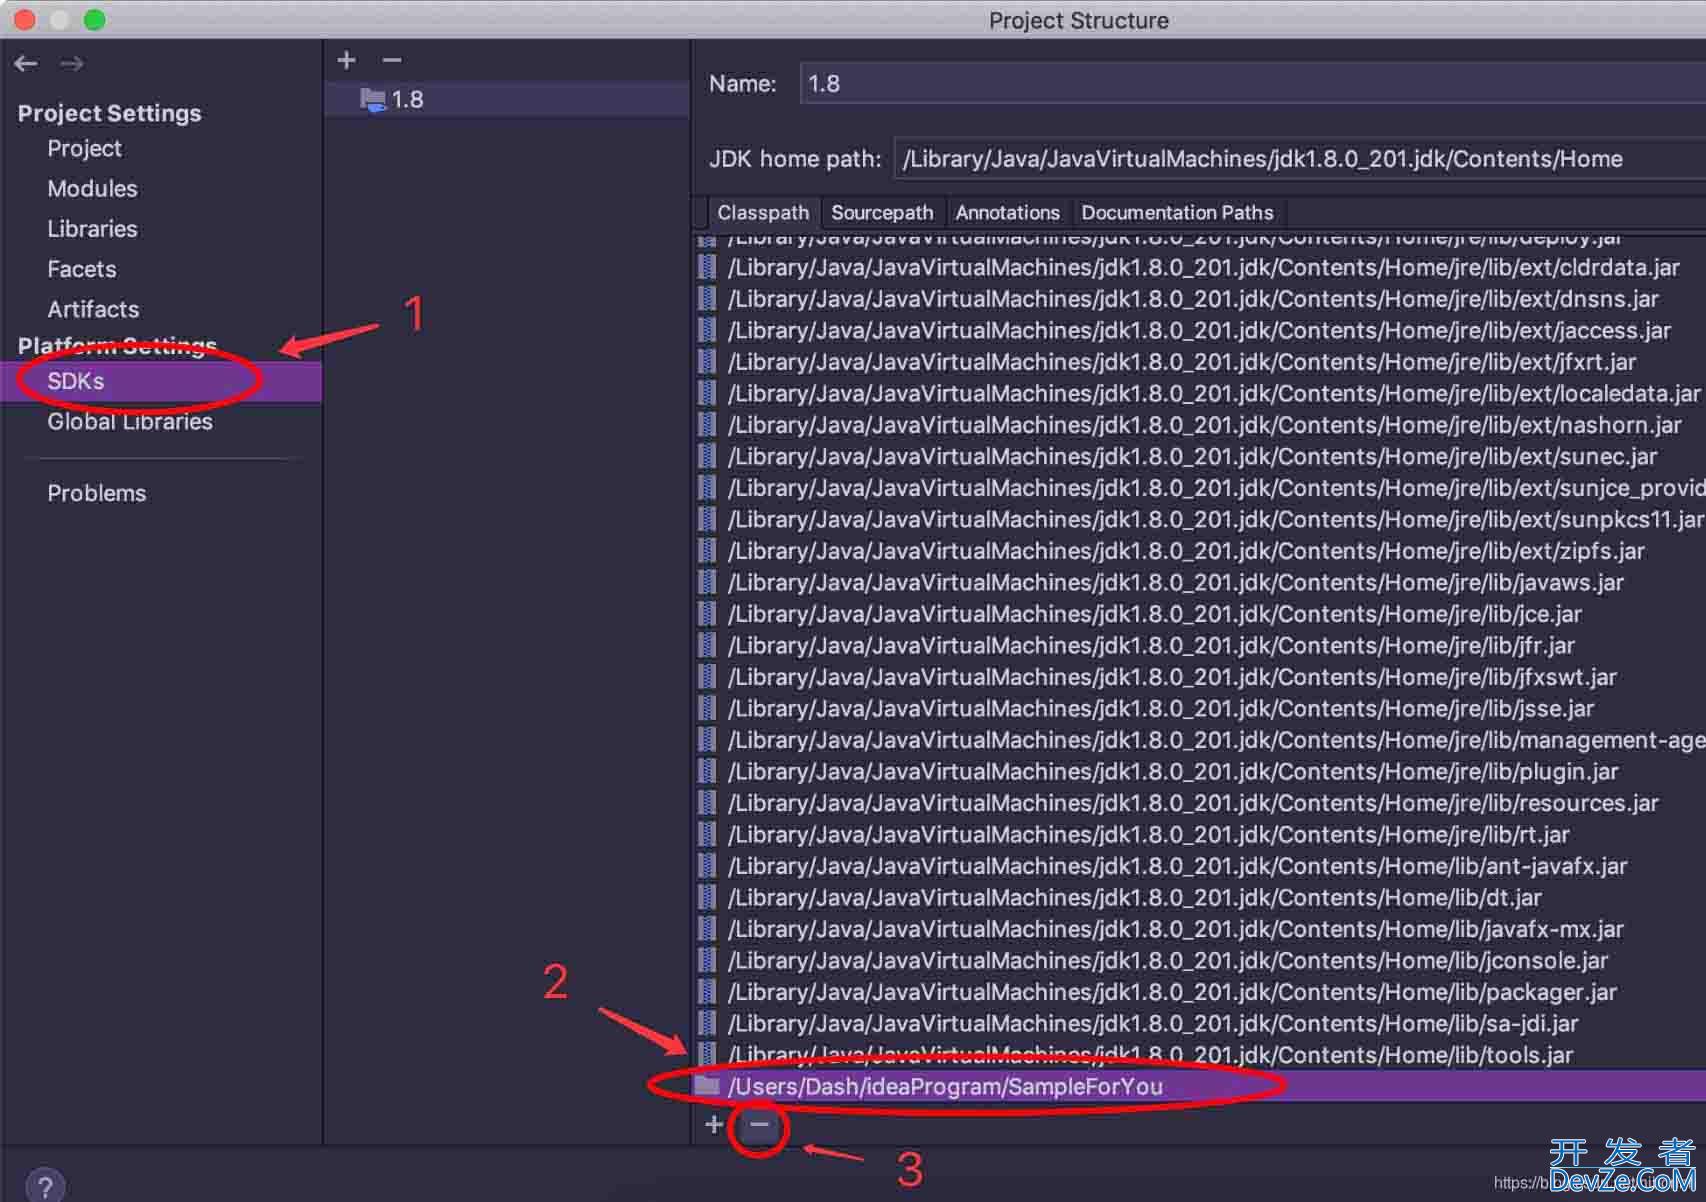Viewport: 1706px width, 1202px height.
Task: Select the ext/cldrdata.jar classpath row
Action: (x=1200, y=267)
